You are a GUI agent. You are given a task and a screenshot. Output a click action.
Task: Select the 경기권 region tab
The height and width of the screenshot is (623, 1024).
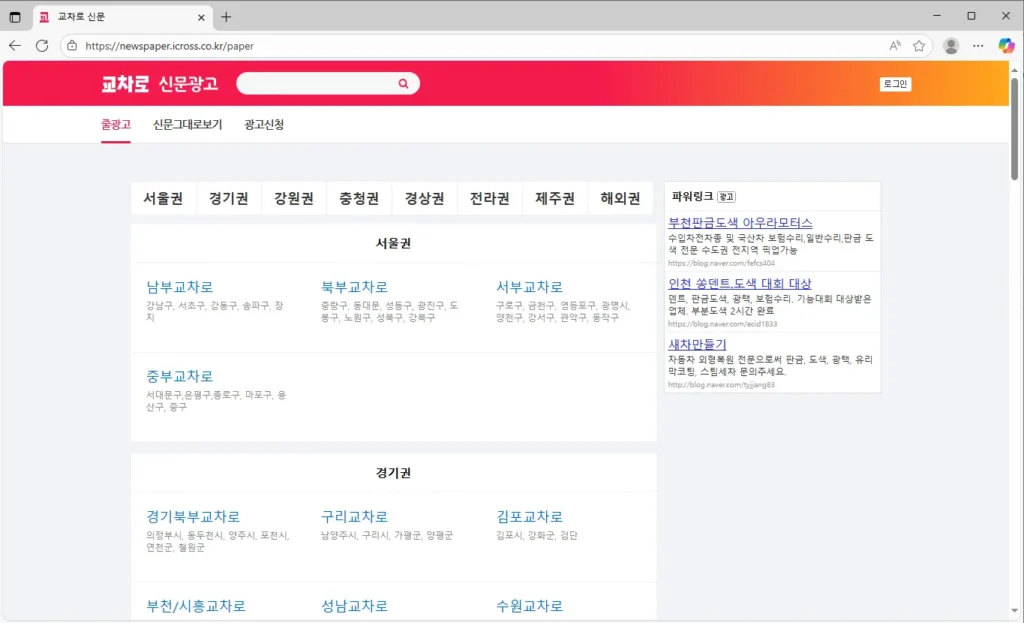click(x=228, y=198)
